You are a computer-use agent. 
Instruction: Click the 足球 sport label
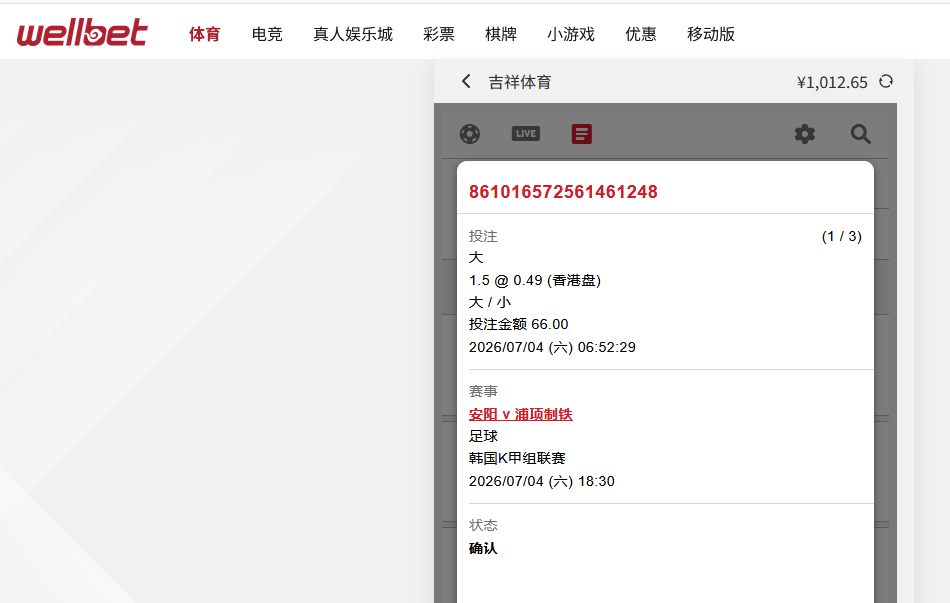[x=483, y=436]
